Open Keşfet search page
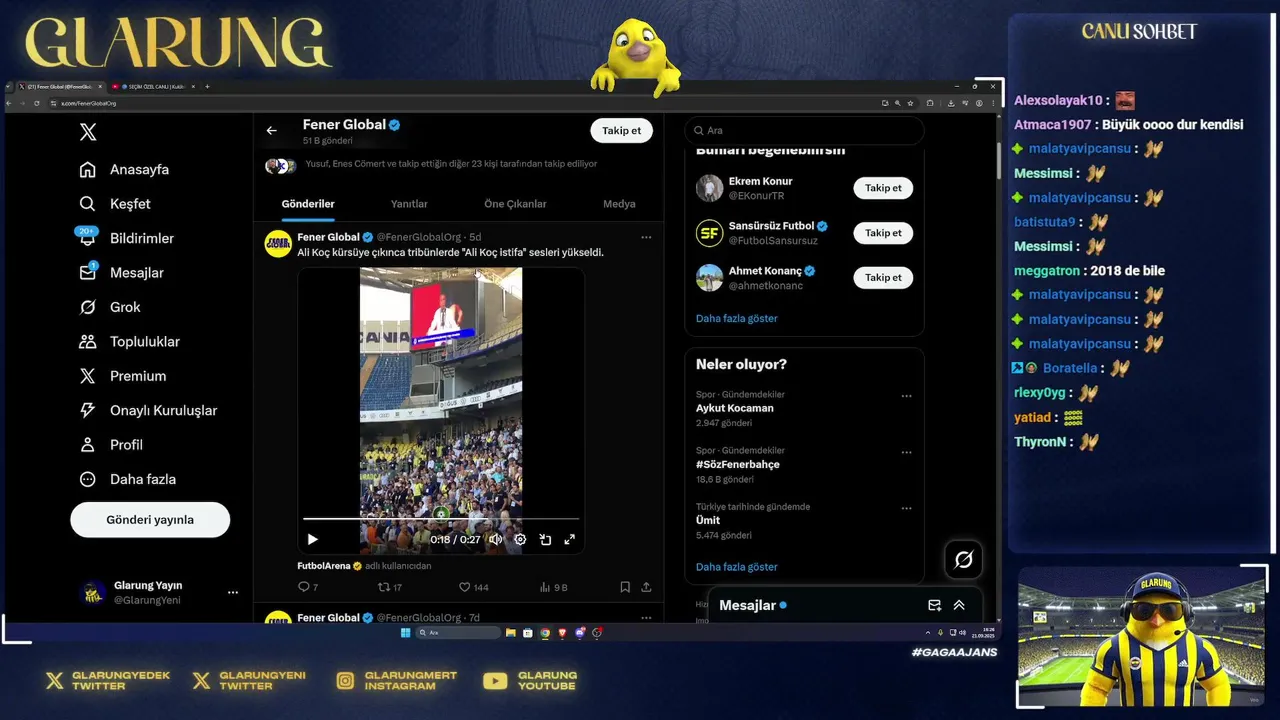This screenshot has height=720, width=1280. pos(115,204)
